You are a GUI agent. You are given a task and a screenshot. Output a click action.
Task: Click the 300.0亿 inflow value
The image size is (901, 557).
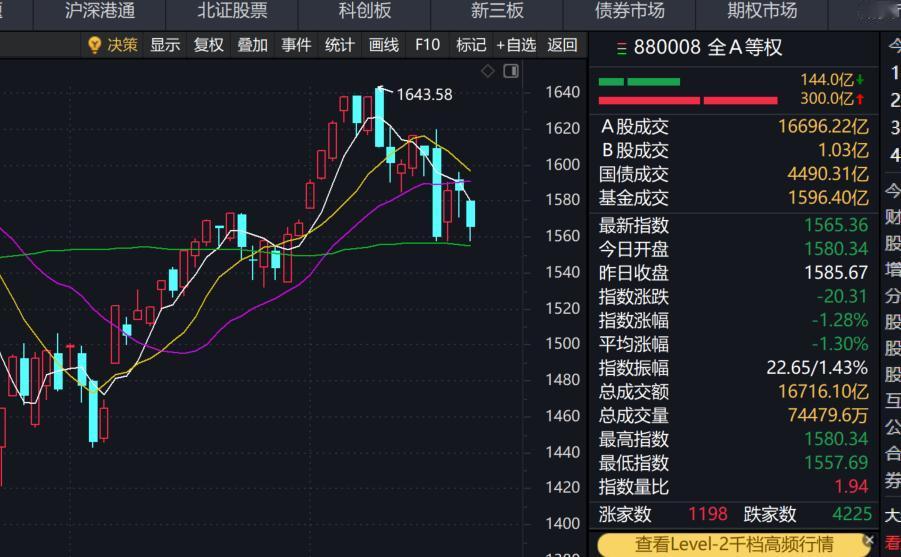[827, 98]
